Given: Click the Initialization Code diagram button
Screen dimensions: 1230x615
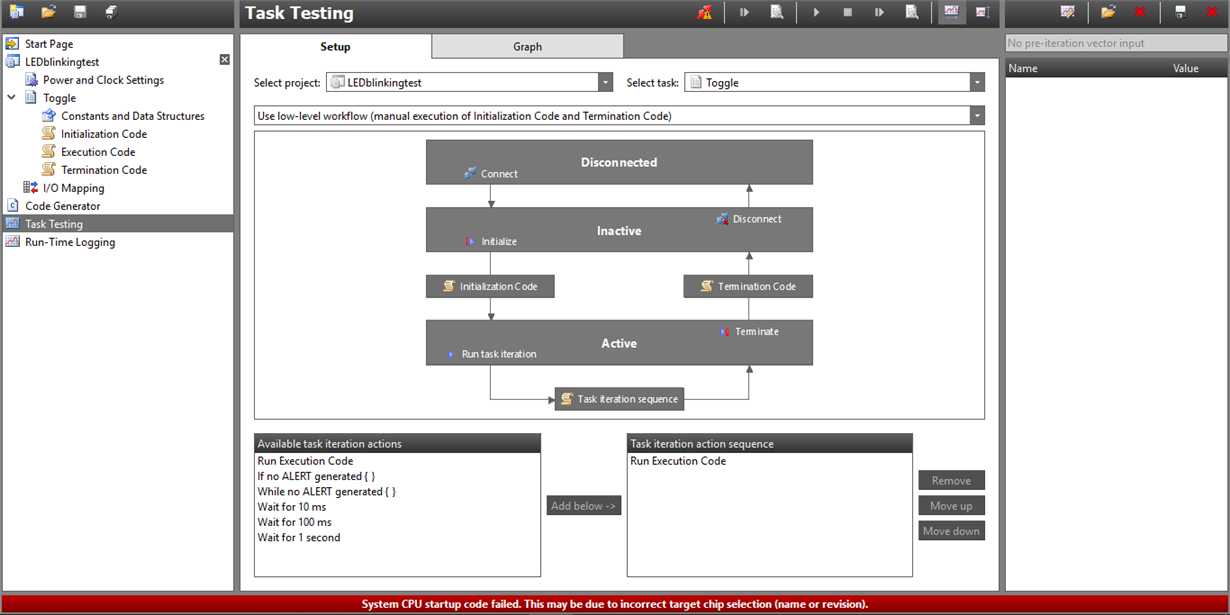Looking at the screenshot, I should (x=490, y=287).
